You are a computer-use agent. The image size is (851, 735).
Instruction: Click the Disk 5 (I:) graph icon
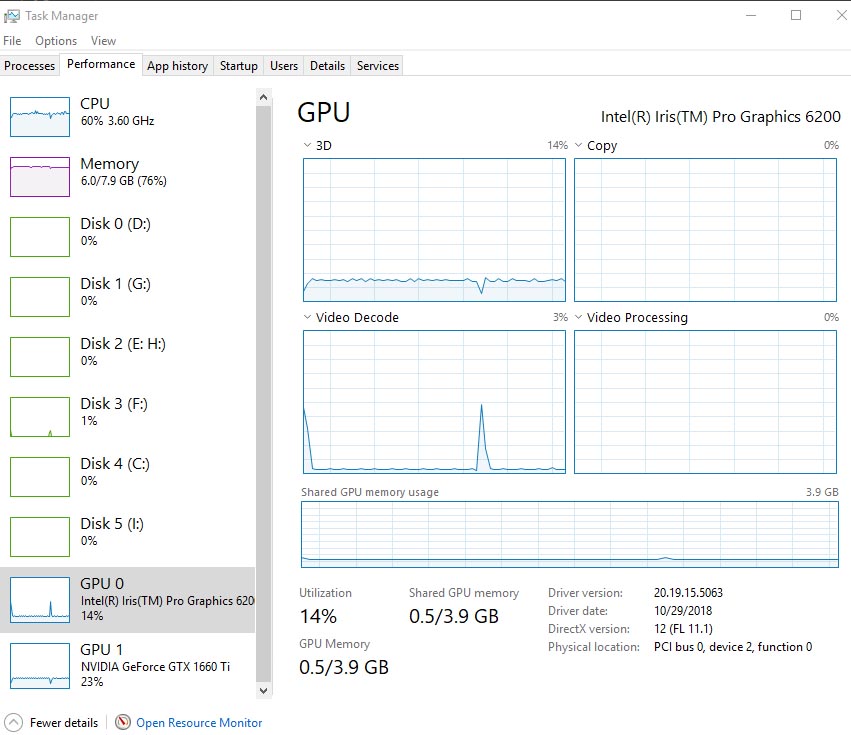[x=40, y=537]
